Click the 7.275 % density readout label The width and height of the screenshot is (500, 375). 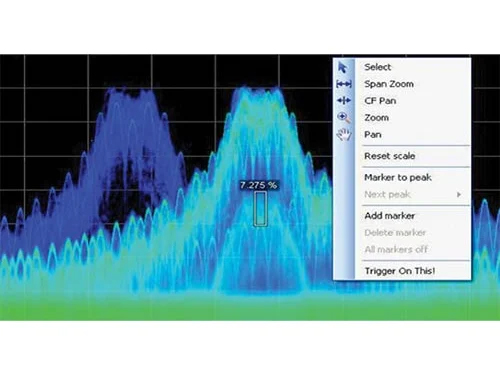coord(259,185)
